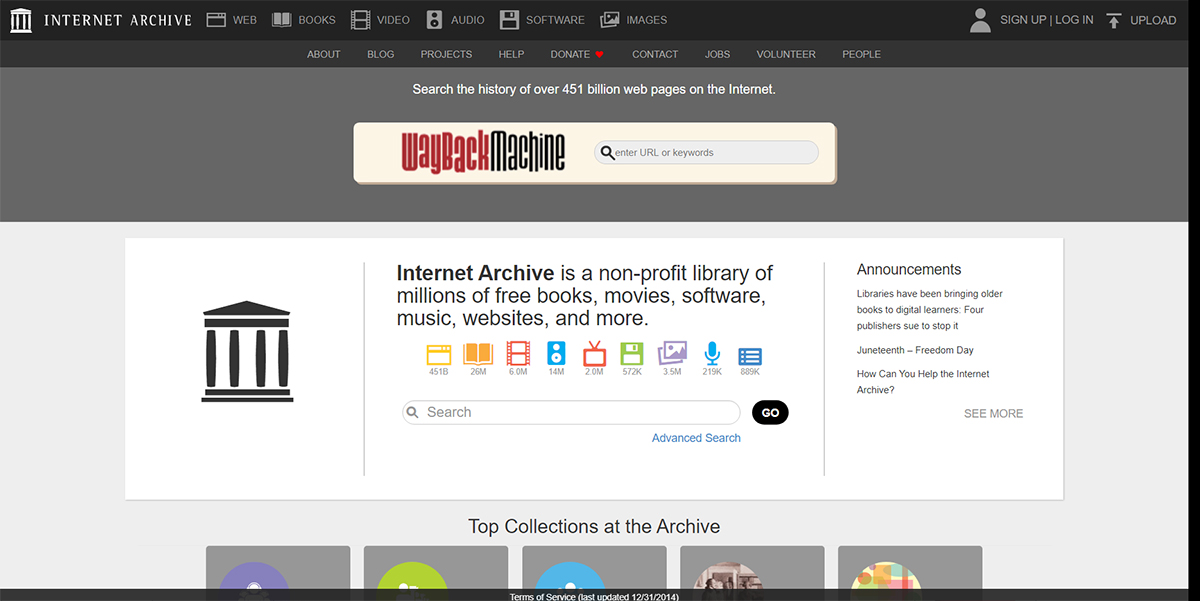The width and height of the screenshot is (1200, 601).
Task: Select the floppy disk icon labeled 572K
Action: 632,354
